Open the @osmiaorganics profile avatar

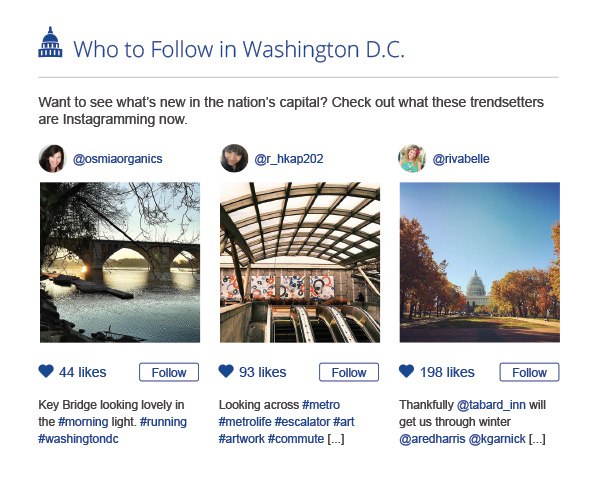[52, 158]
